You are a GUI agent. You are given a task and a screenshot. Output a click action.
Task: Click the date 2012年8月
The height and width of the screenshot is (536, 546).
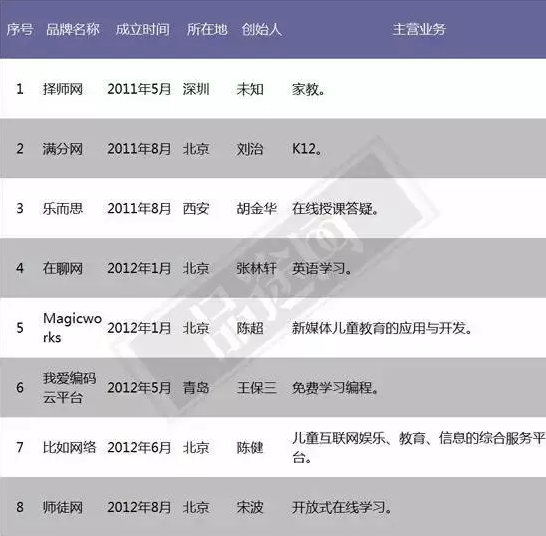(139, 507)
